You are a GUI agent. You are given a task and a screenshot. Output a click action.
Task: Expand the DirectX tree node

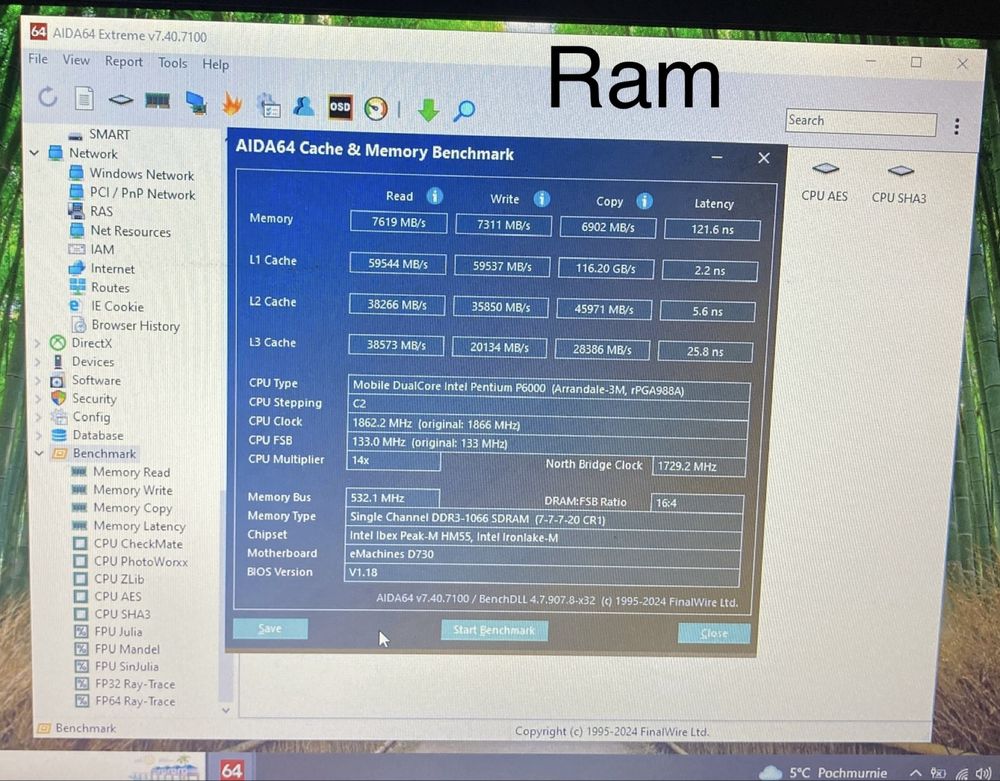coord(37,343)
